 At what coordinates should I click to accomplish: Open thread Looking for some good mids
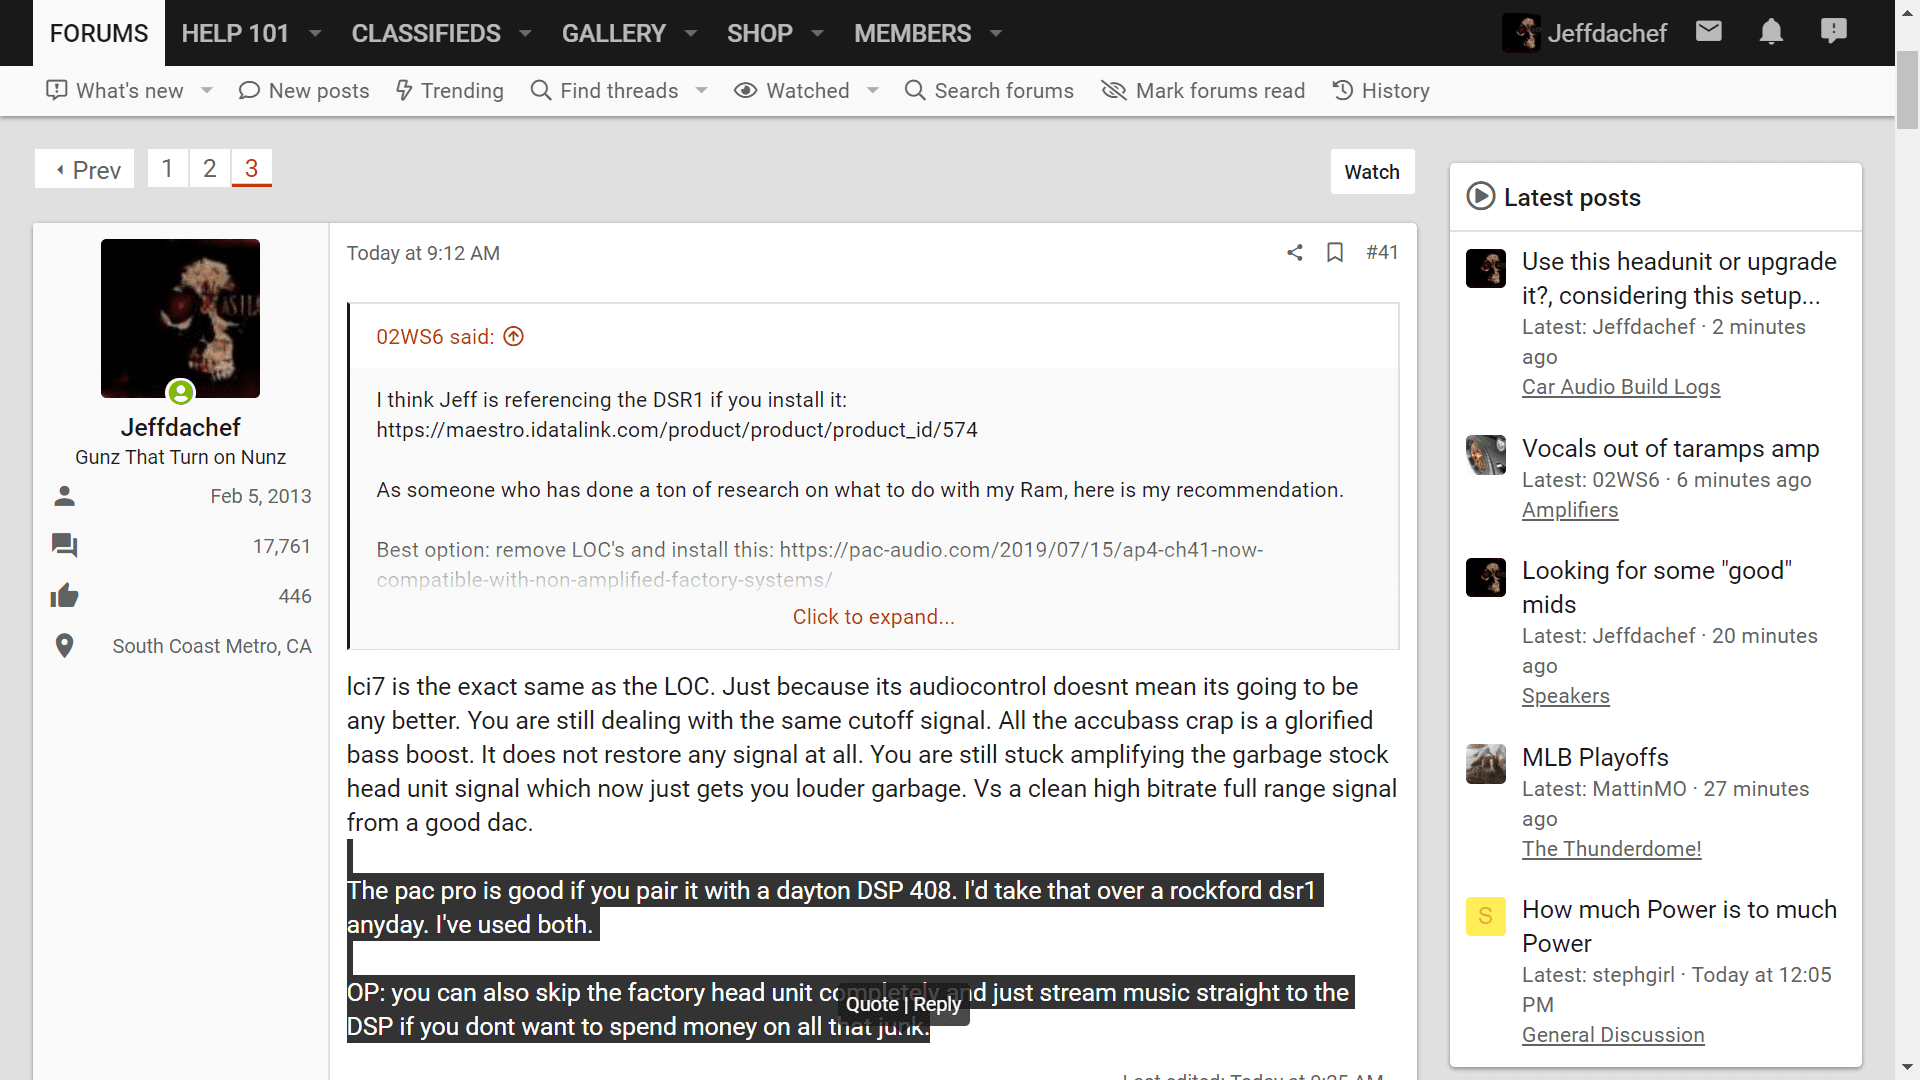(1657, 587)
